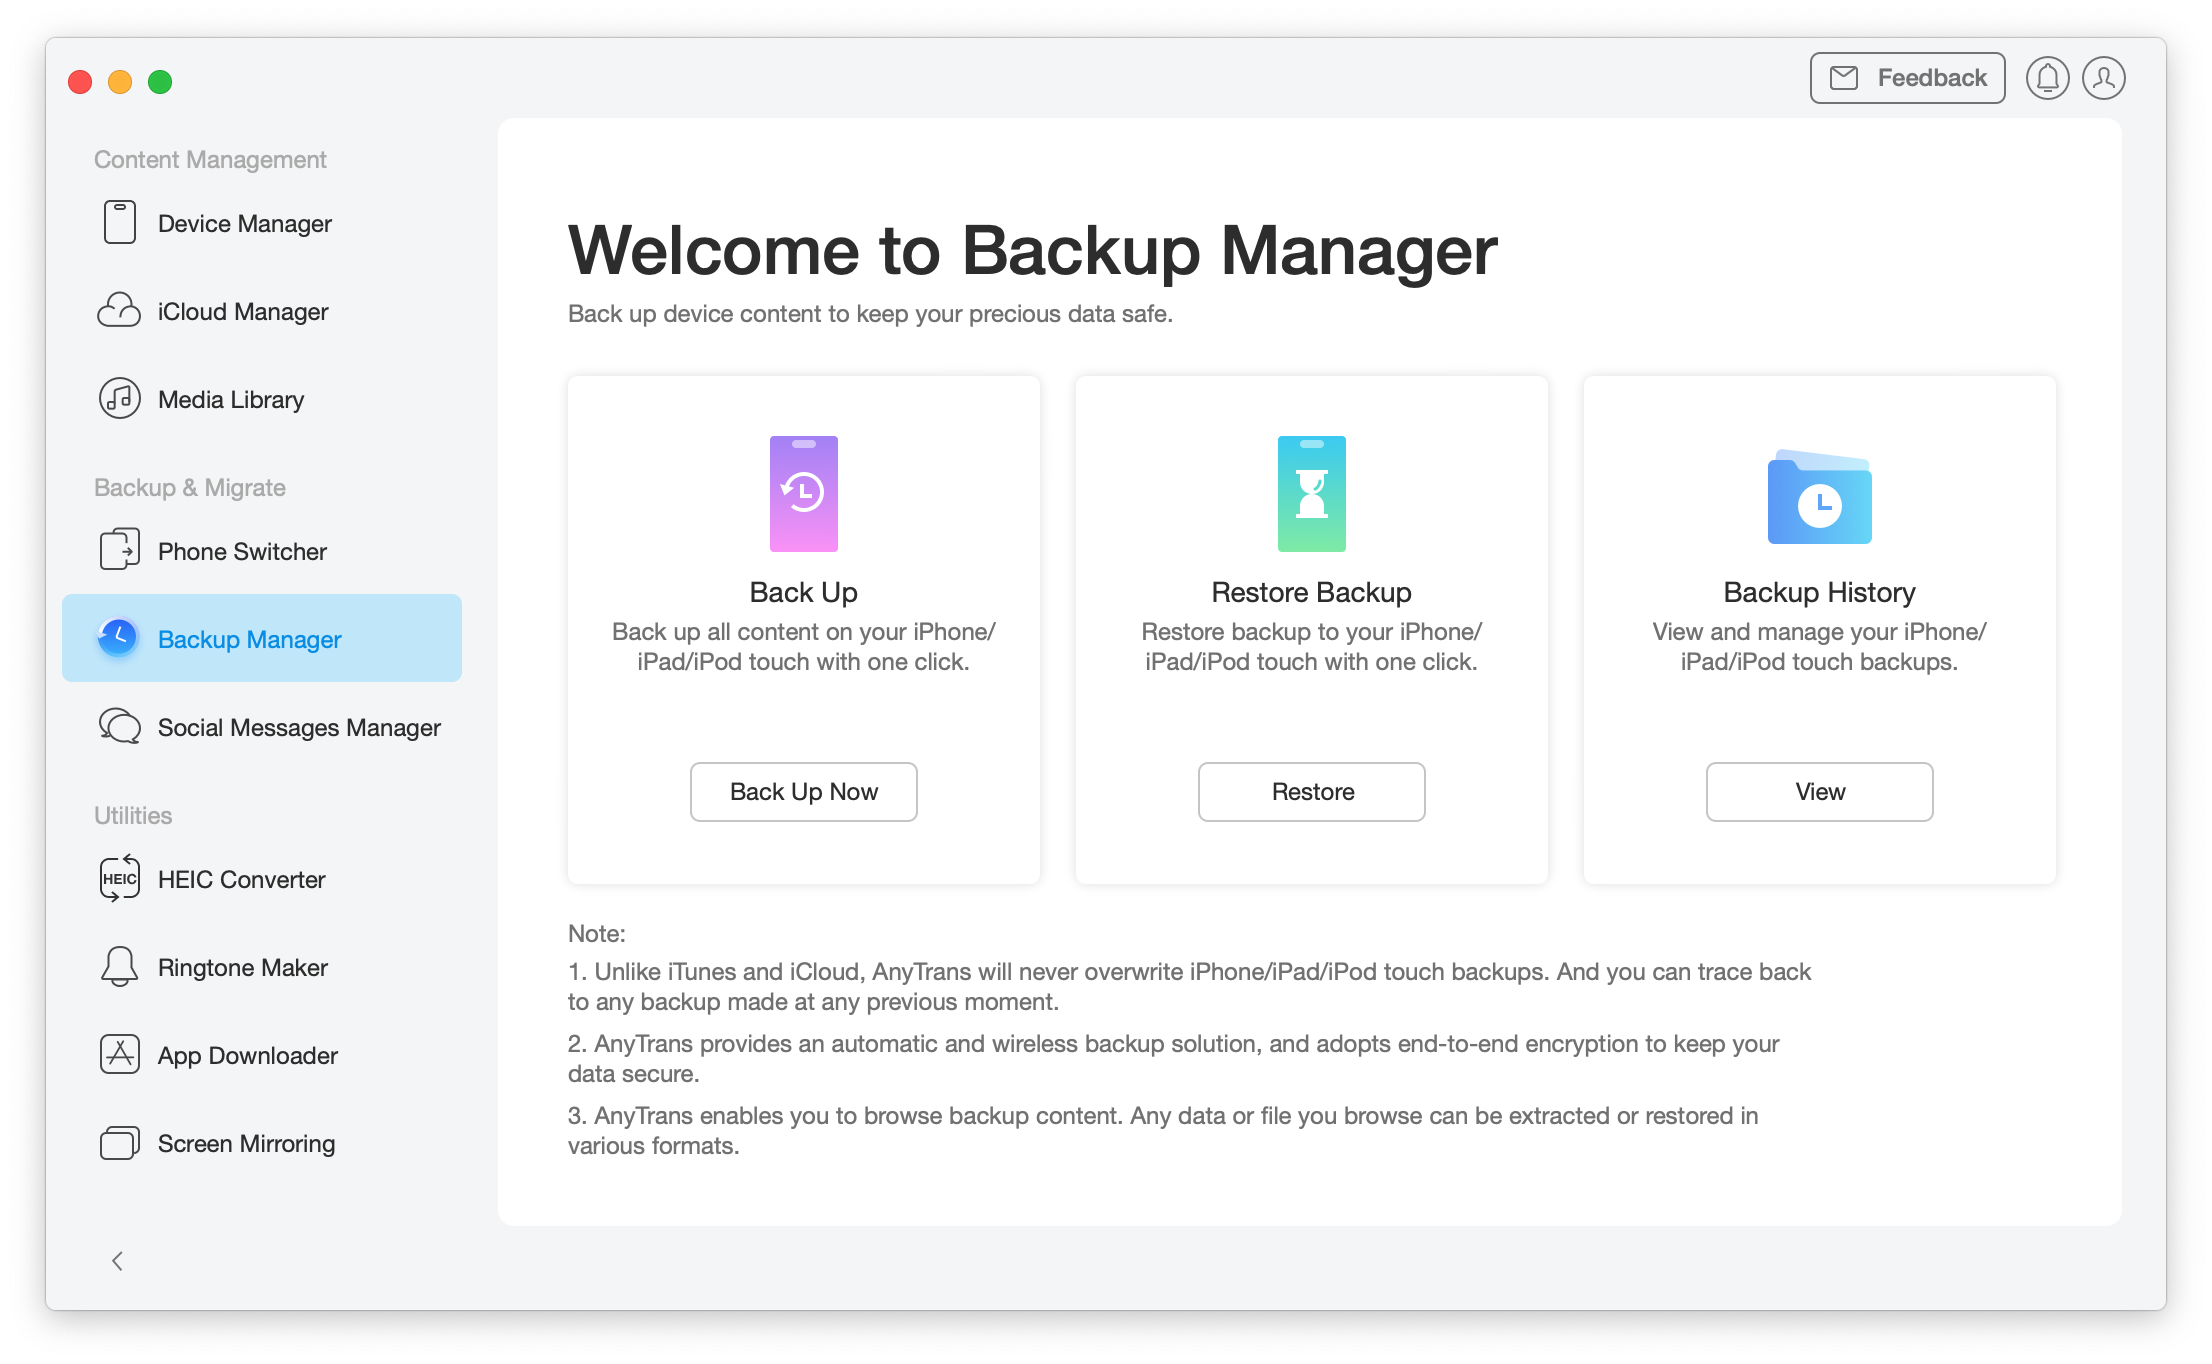Click the green Restore Backup hourglass icon
Viewport: 2212px width, 1364px height.
click(x=1312, y=494)
